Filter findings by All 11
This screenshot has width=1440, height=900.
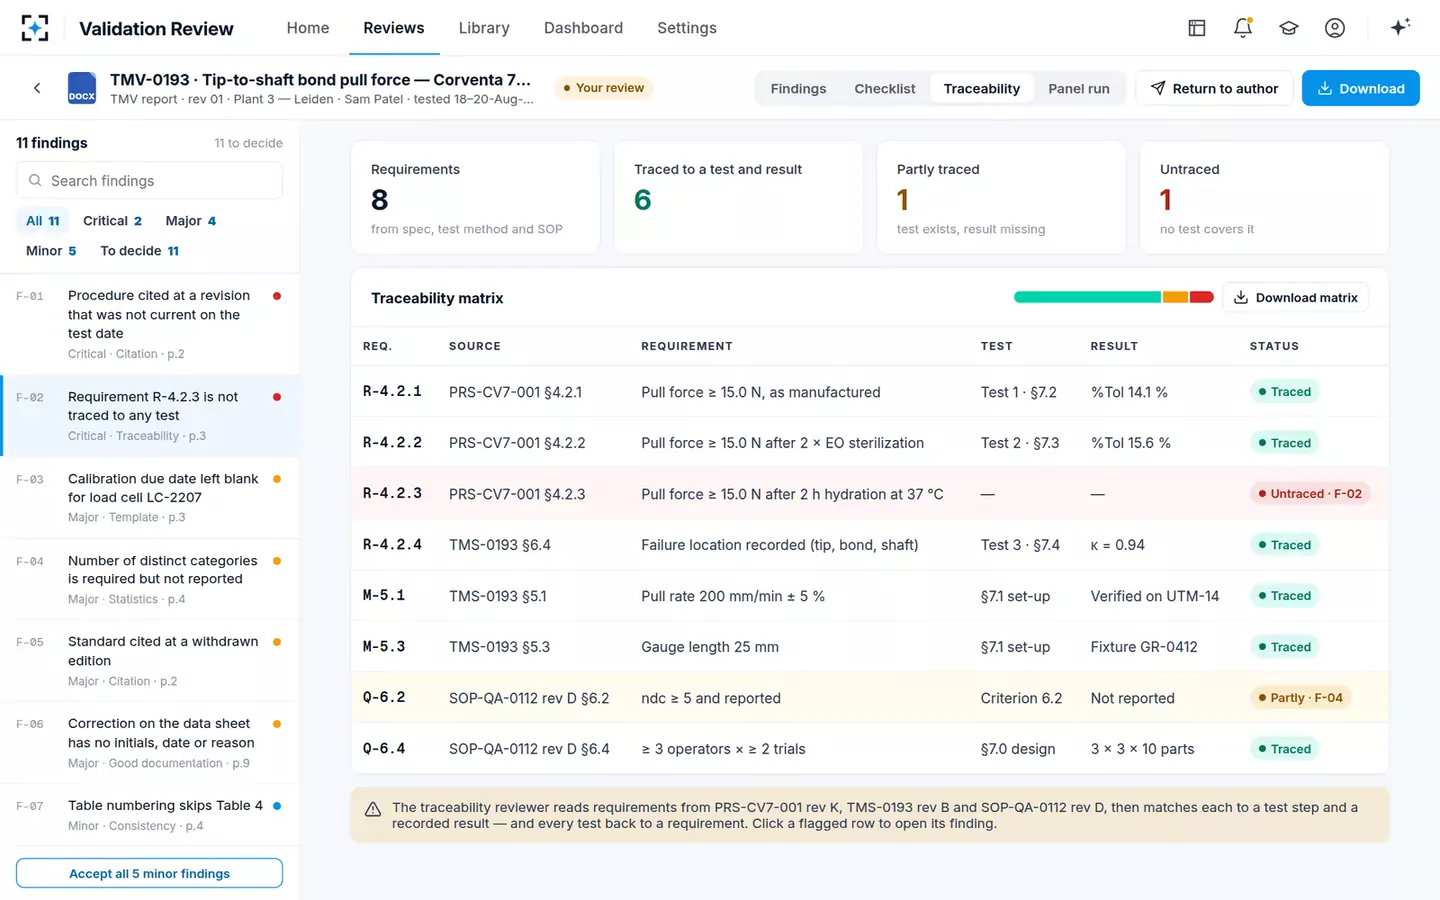(x=43, y=221)
